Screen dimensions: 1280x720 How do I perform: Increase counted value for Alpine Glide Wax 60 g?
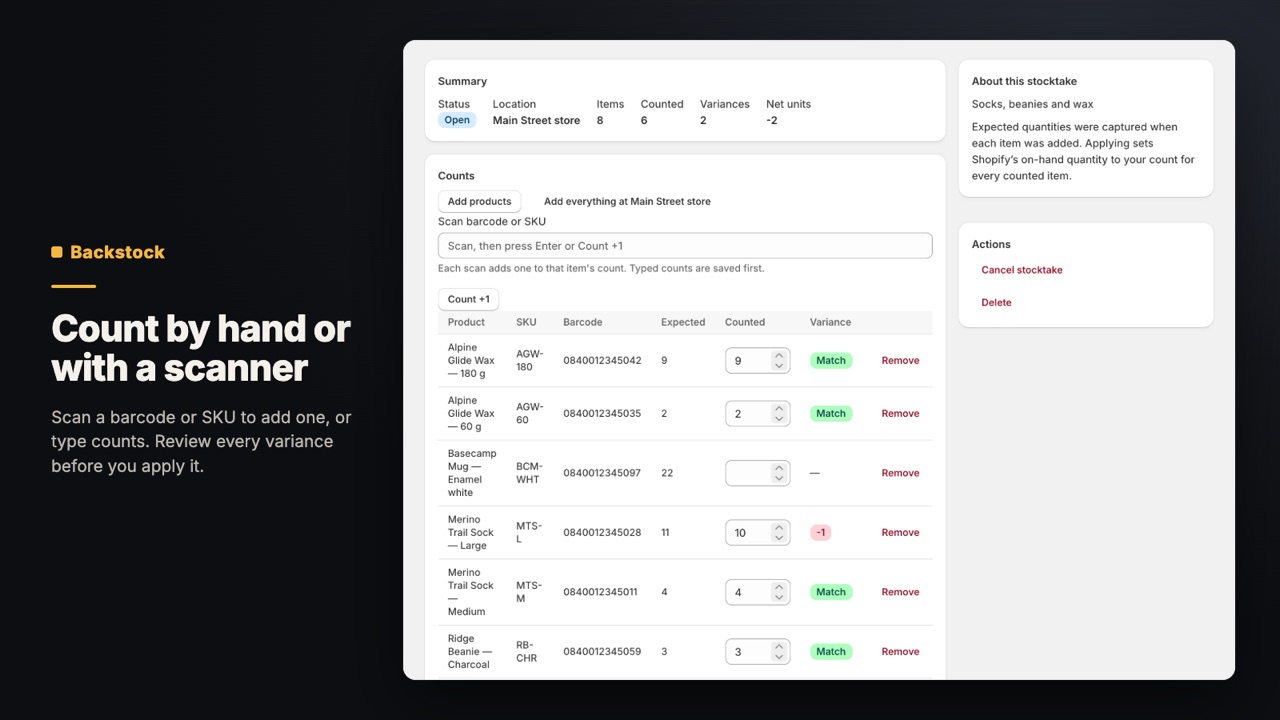click(x=779, y=408)
